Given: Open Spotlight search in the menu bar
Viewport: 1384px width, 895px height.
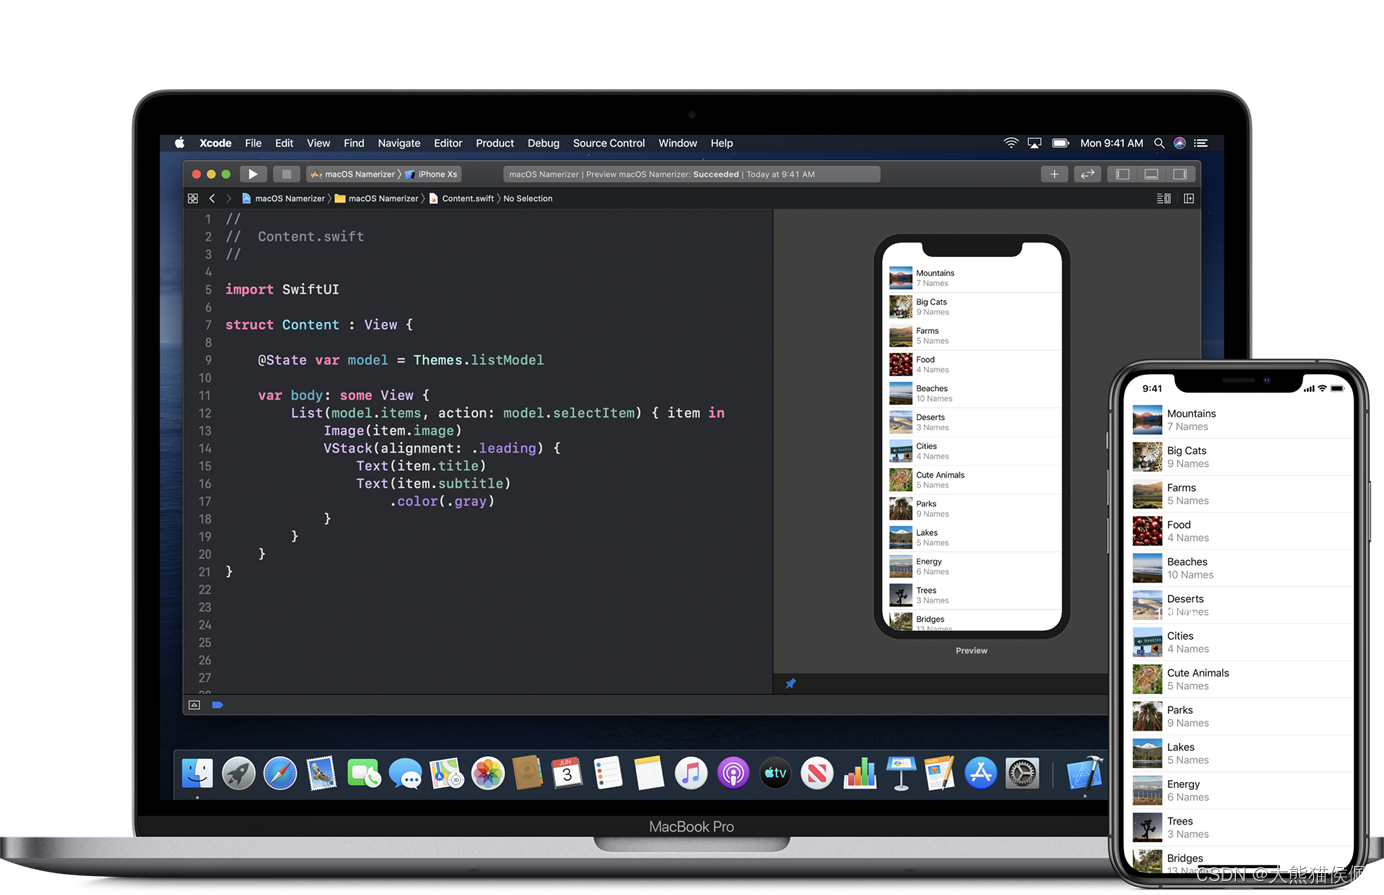Looking at the screenshot, I should pyautogui.click(x=1159, y=143).
